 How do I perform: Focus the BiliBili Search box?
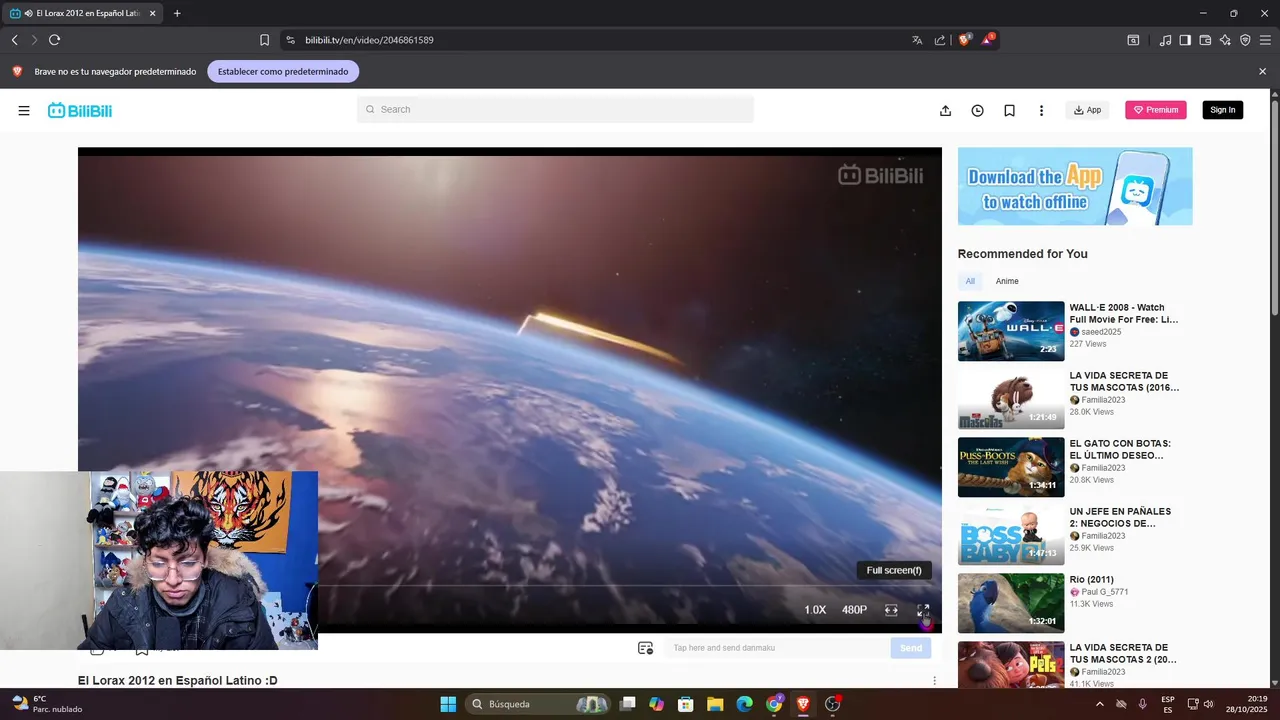coord(555,110)
